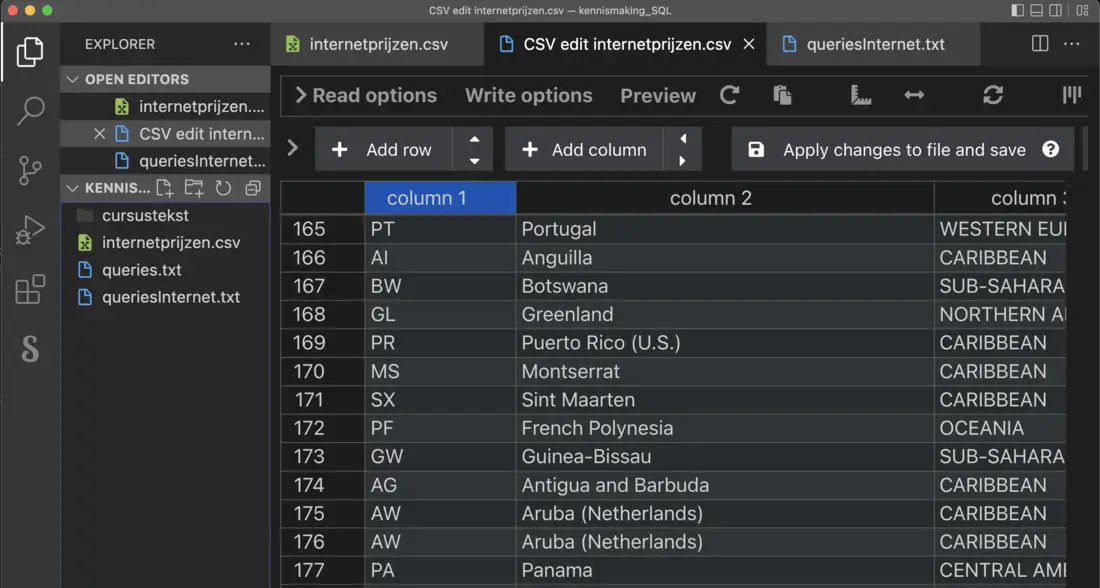Open the S extension icon in activity bar

coord(29,349)
